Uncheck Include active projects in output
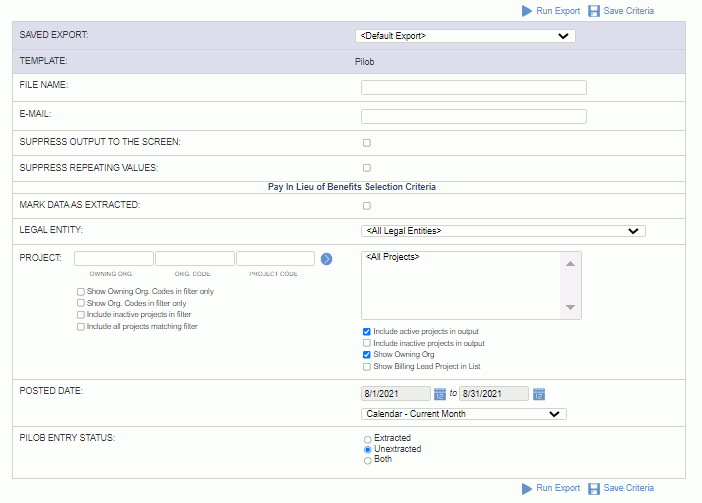This screenshot has width=702, height=503. pos(367,332)
